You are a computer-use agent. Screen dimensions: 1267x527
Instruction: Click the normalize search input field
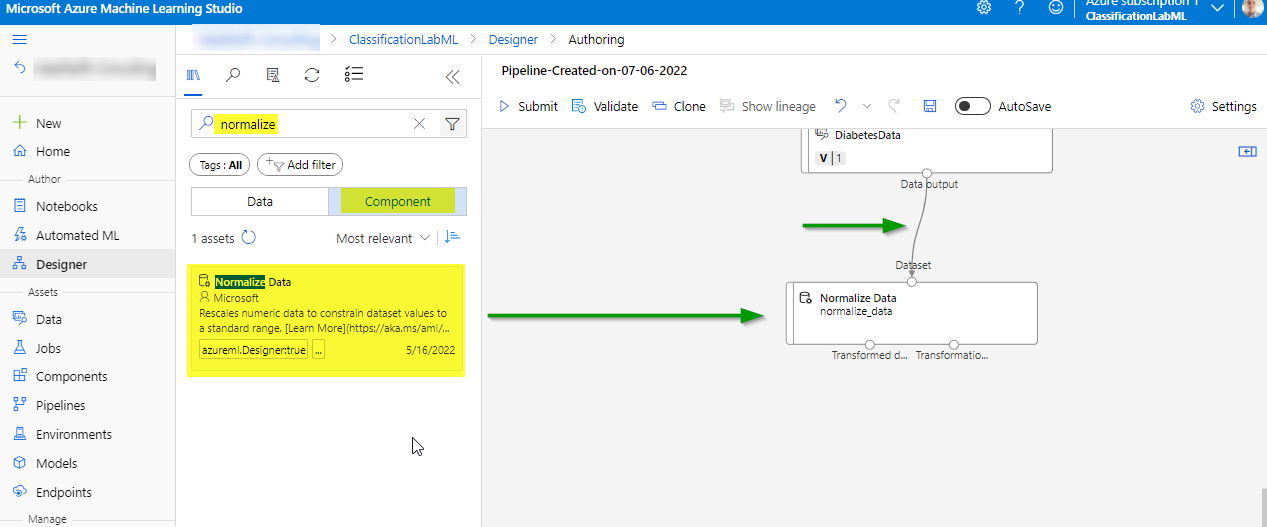pyautogui.click(x=310, y=124)
